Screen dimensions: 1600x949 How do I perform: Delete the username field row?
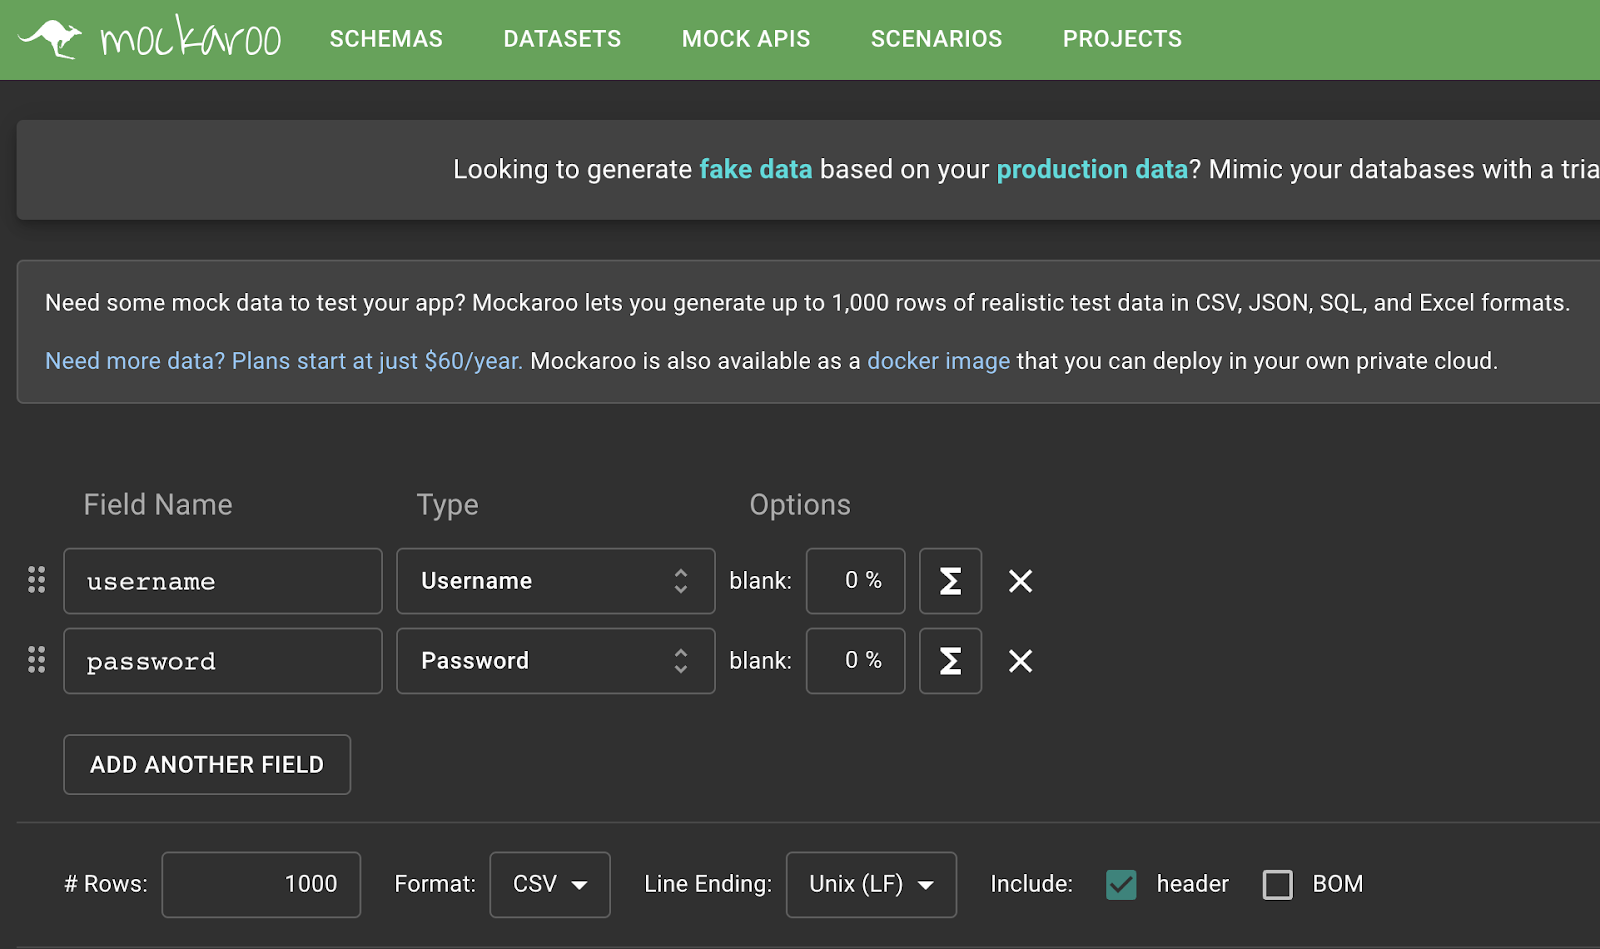coord(1020,581)
